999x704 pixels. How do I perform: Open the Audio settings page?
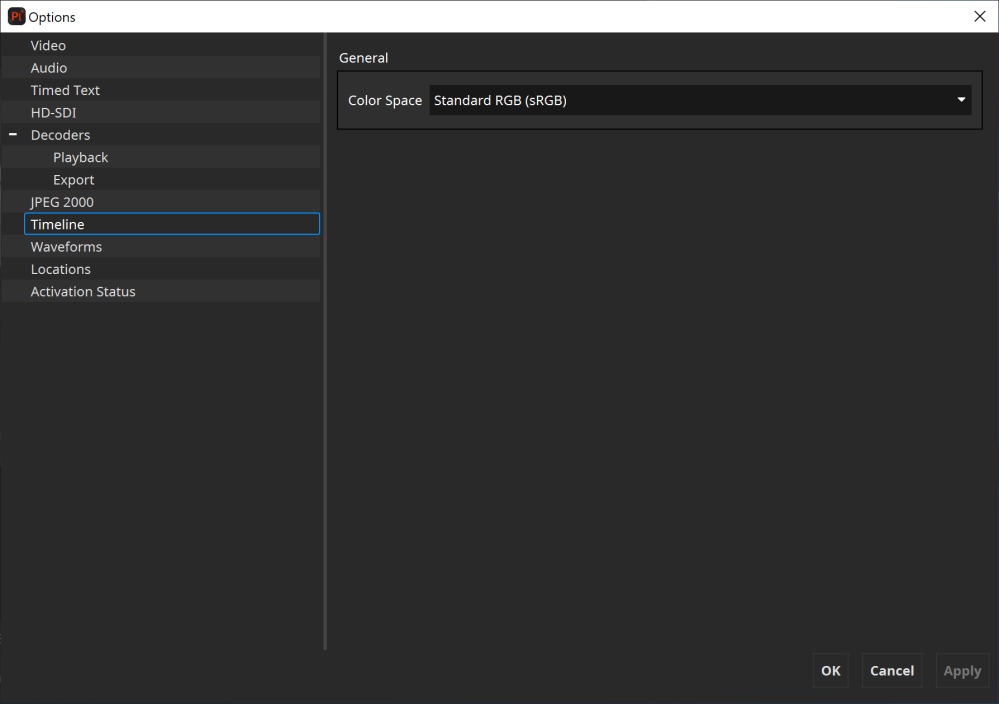tap(49, 68)
